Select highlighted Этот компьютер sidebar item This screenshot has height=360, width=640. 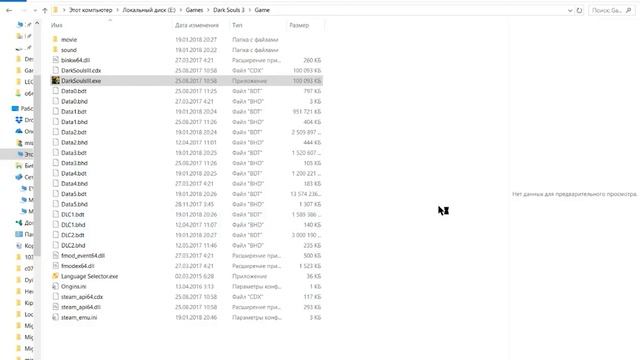pos(17,154)
